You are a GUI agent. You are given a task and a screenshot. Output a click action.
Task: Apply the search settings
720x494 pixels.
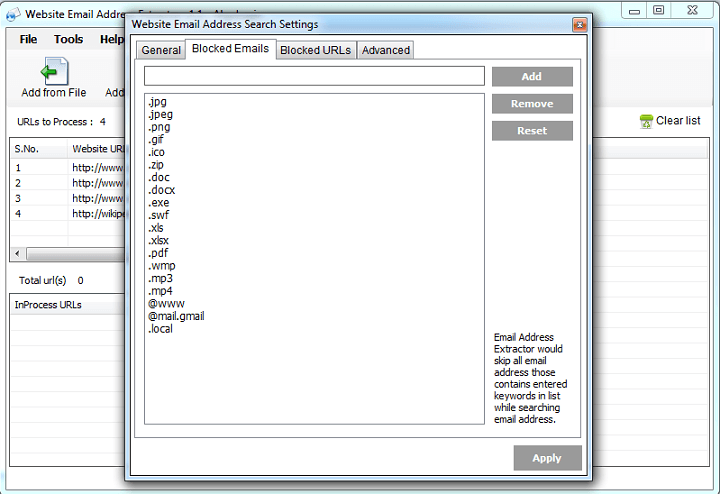(547, 458)
